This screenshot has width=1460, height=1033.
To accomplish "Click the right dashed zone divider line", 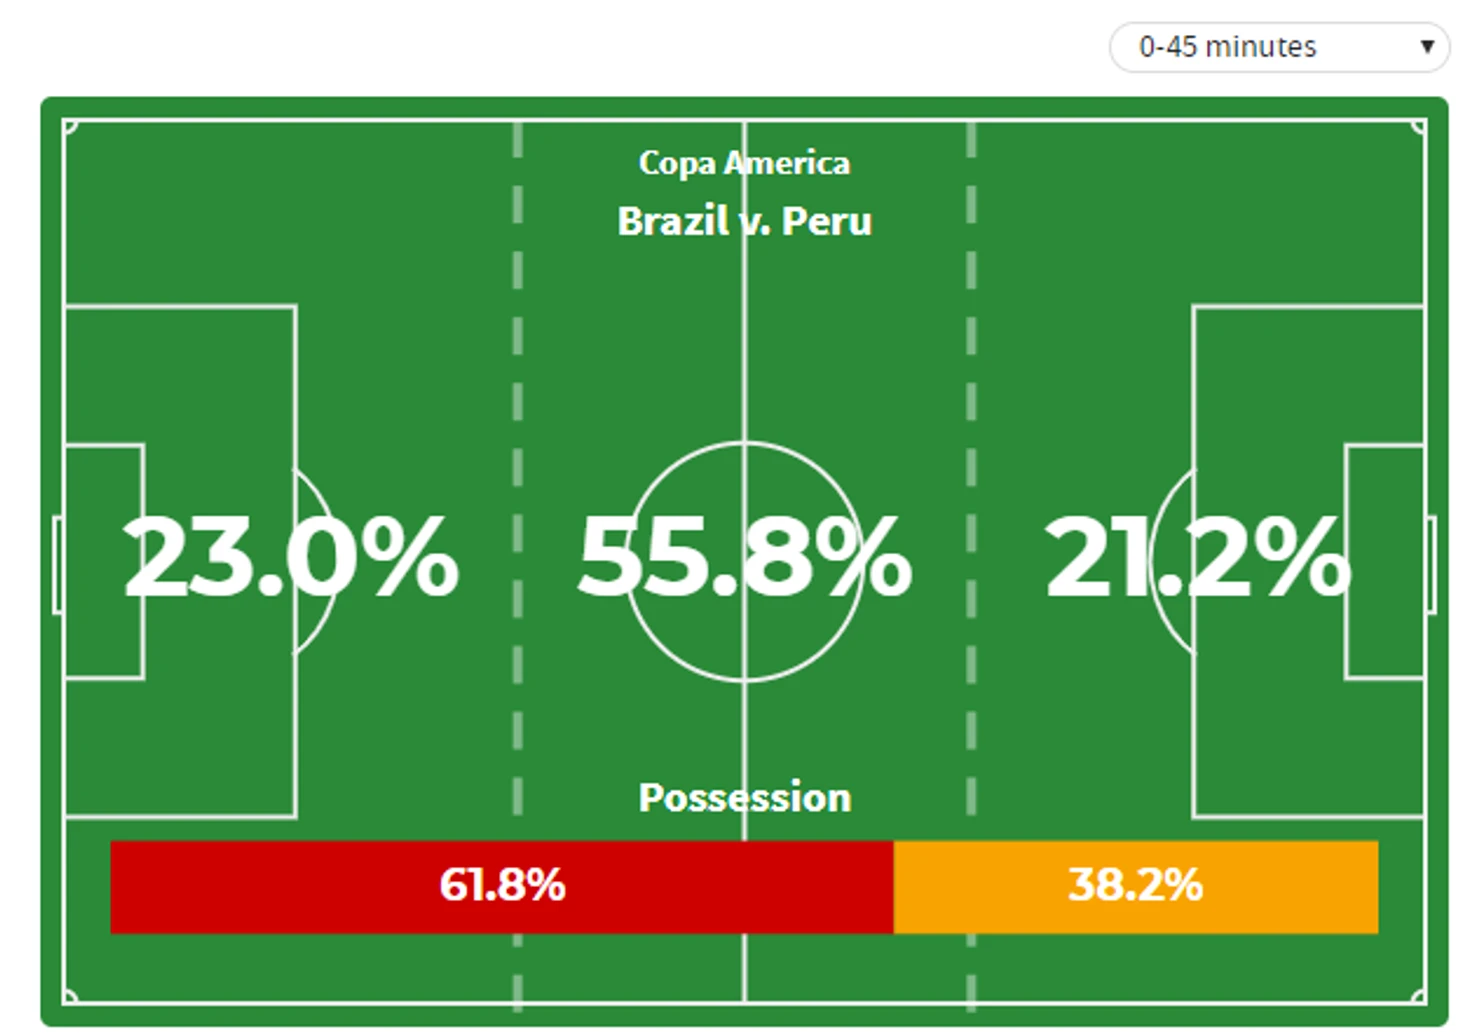I will point(971,562).
